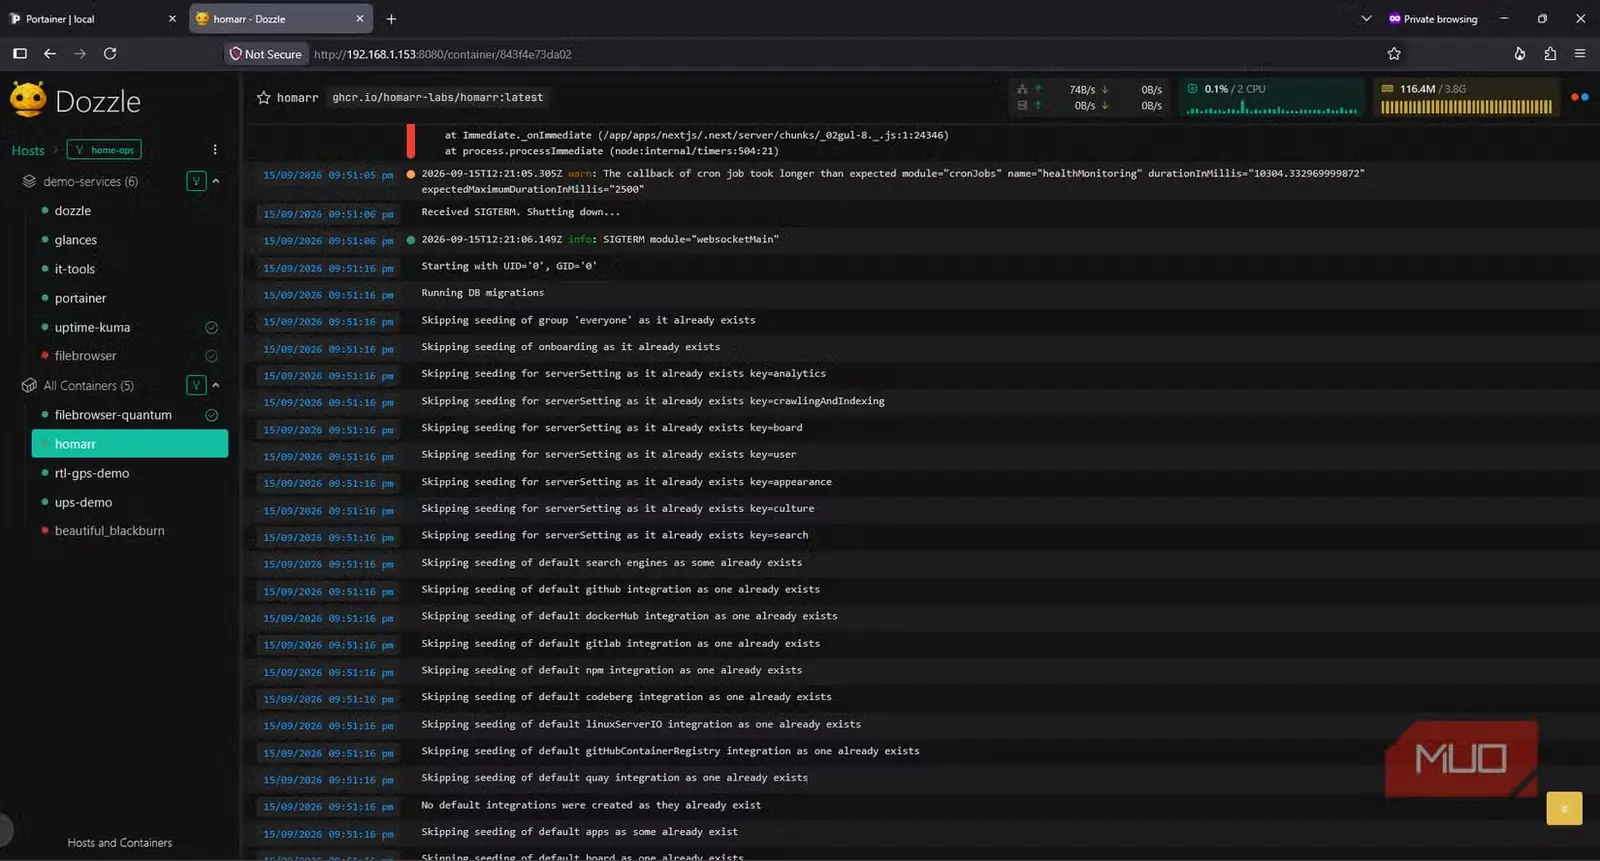Select the home-ops host badge
The width and height of the screenshot is (1600, 861).
tap(104, 150)
